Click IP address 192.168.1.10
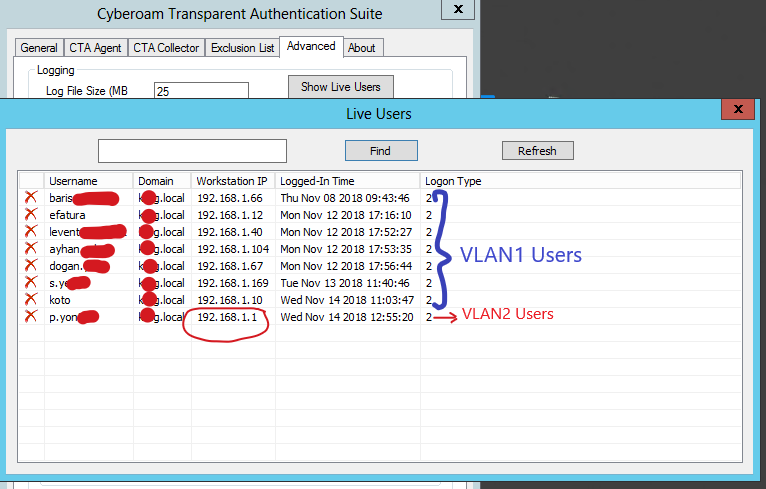This screenshot has width=766, height=489. pyautogui.click(x=230, y=300)
